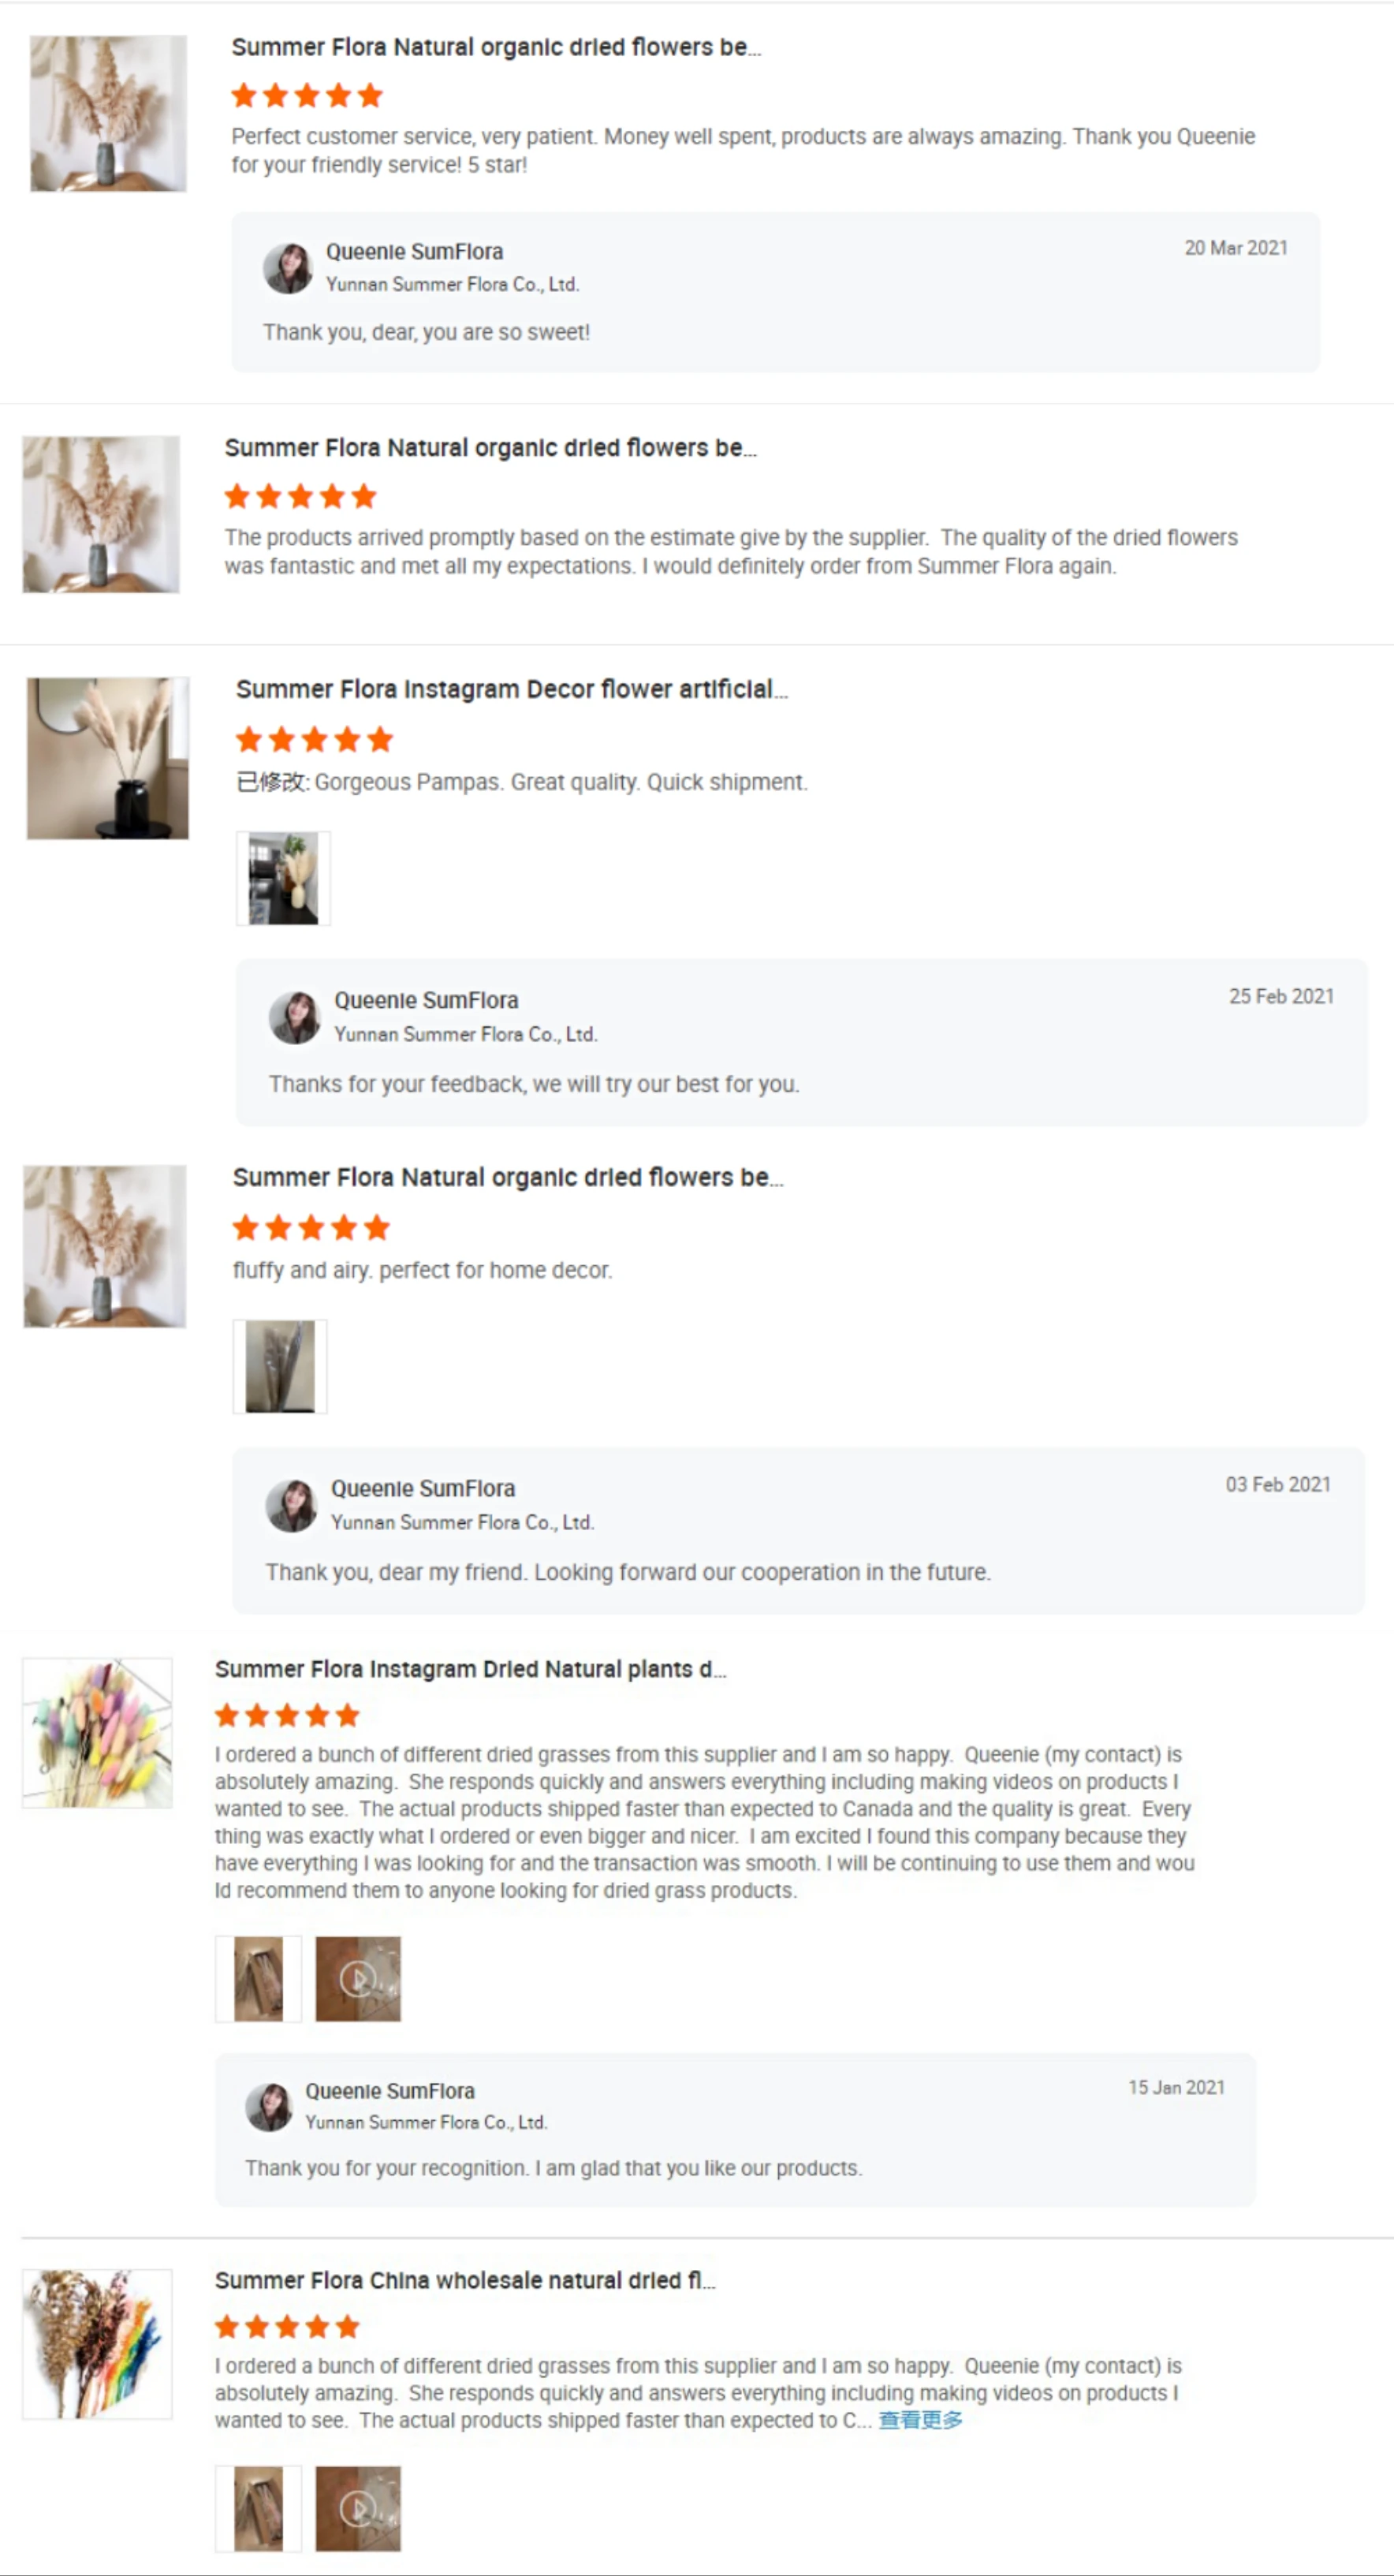Screen dimensions: 1394x2576
Task: Play the review video in Instagram Dried review
Action: (358, 1978)
